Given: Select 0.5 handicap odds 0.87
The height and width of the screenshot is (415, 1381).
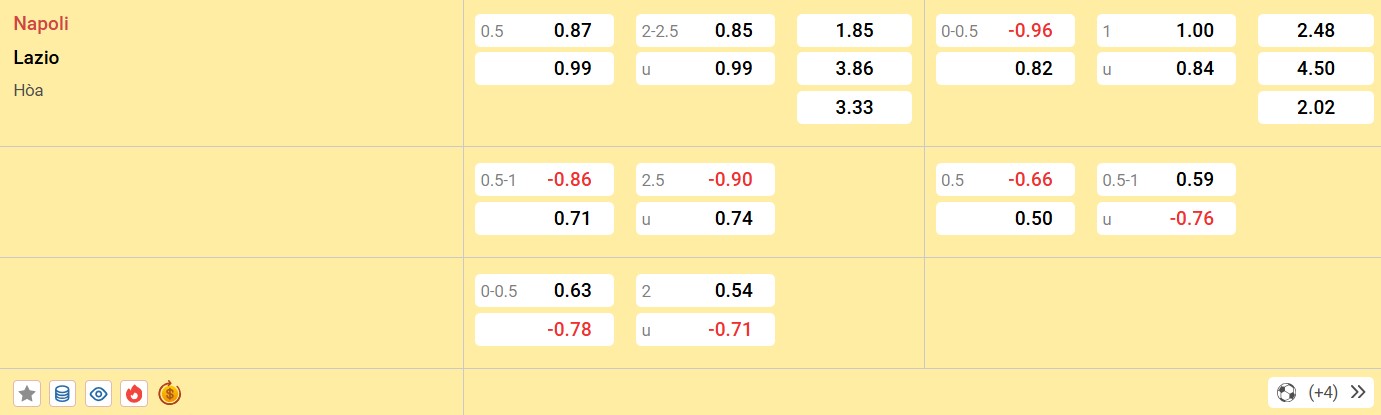Looking at the screenshot, I should click(544, 31).
